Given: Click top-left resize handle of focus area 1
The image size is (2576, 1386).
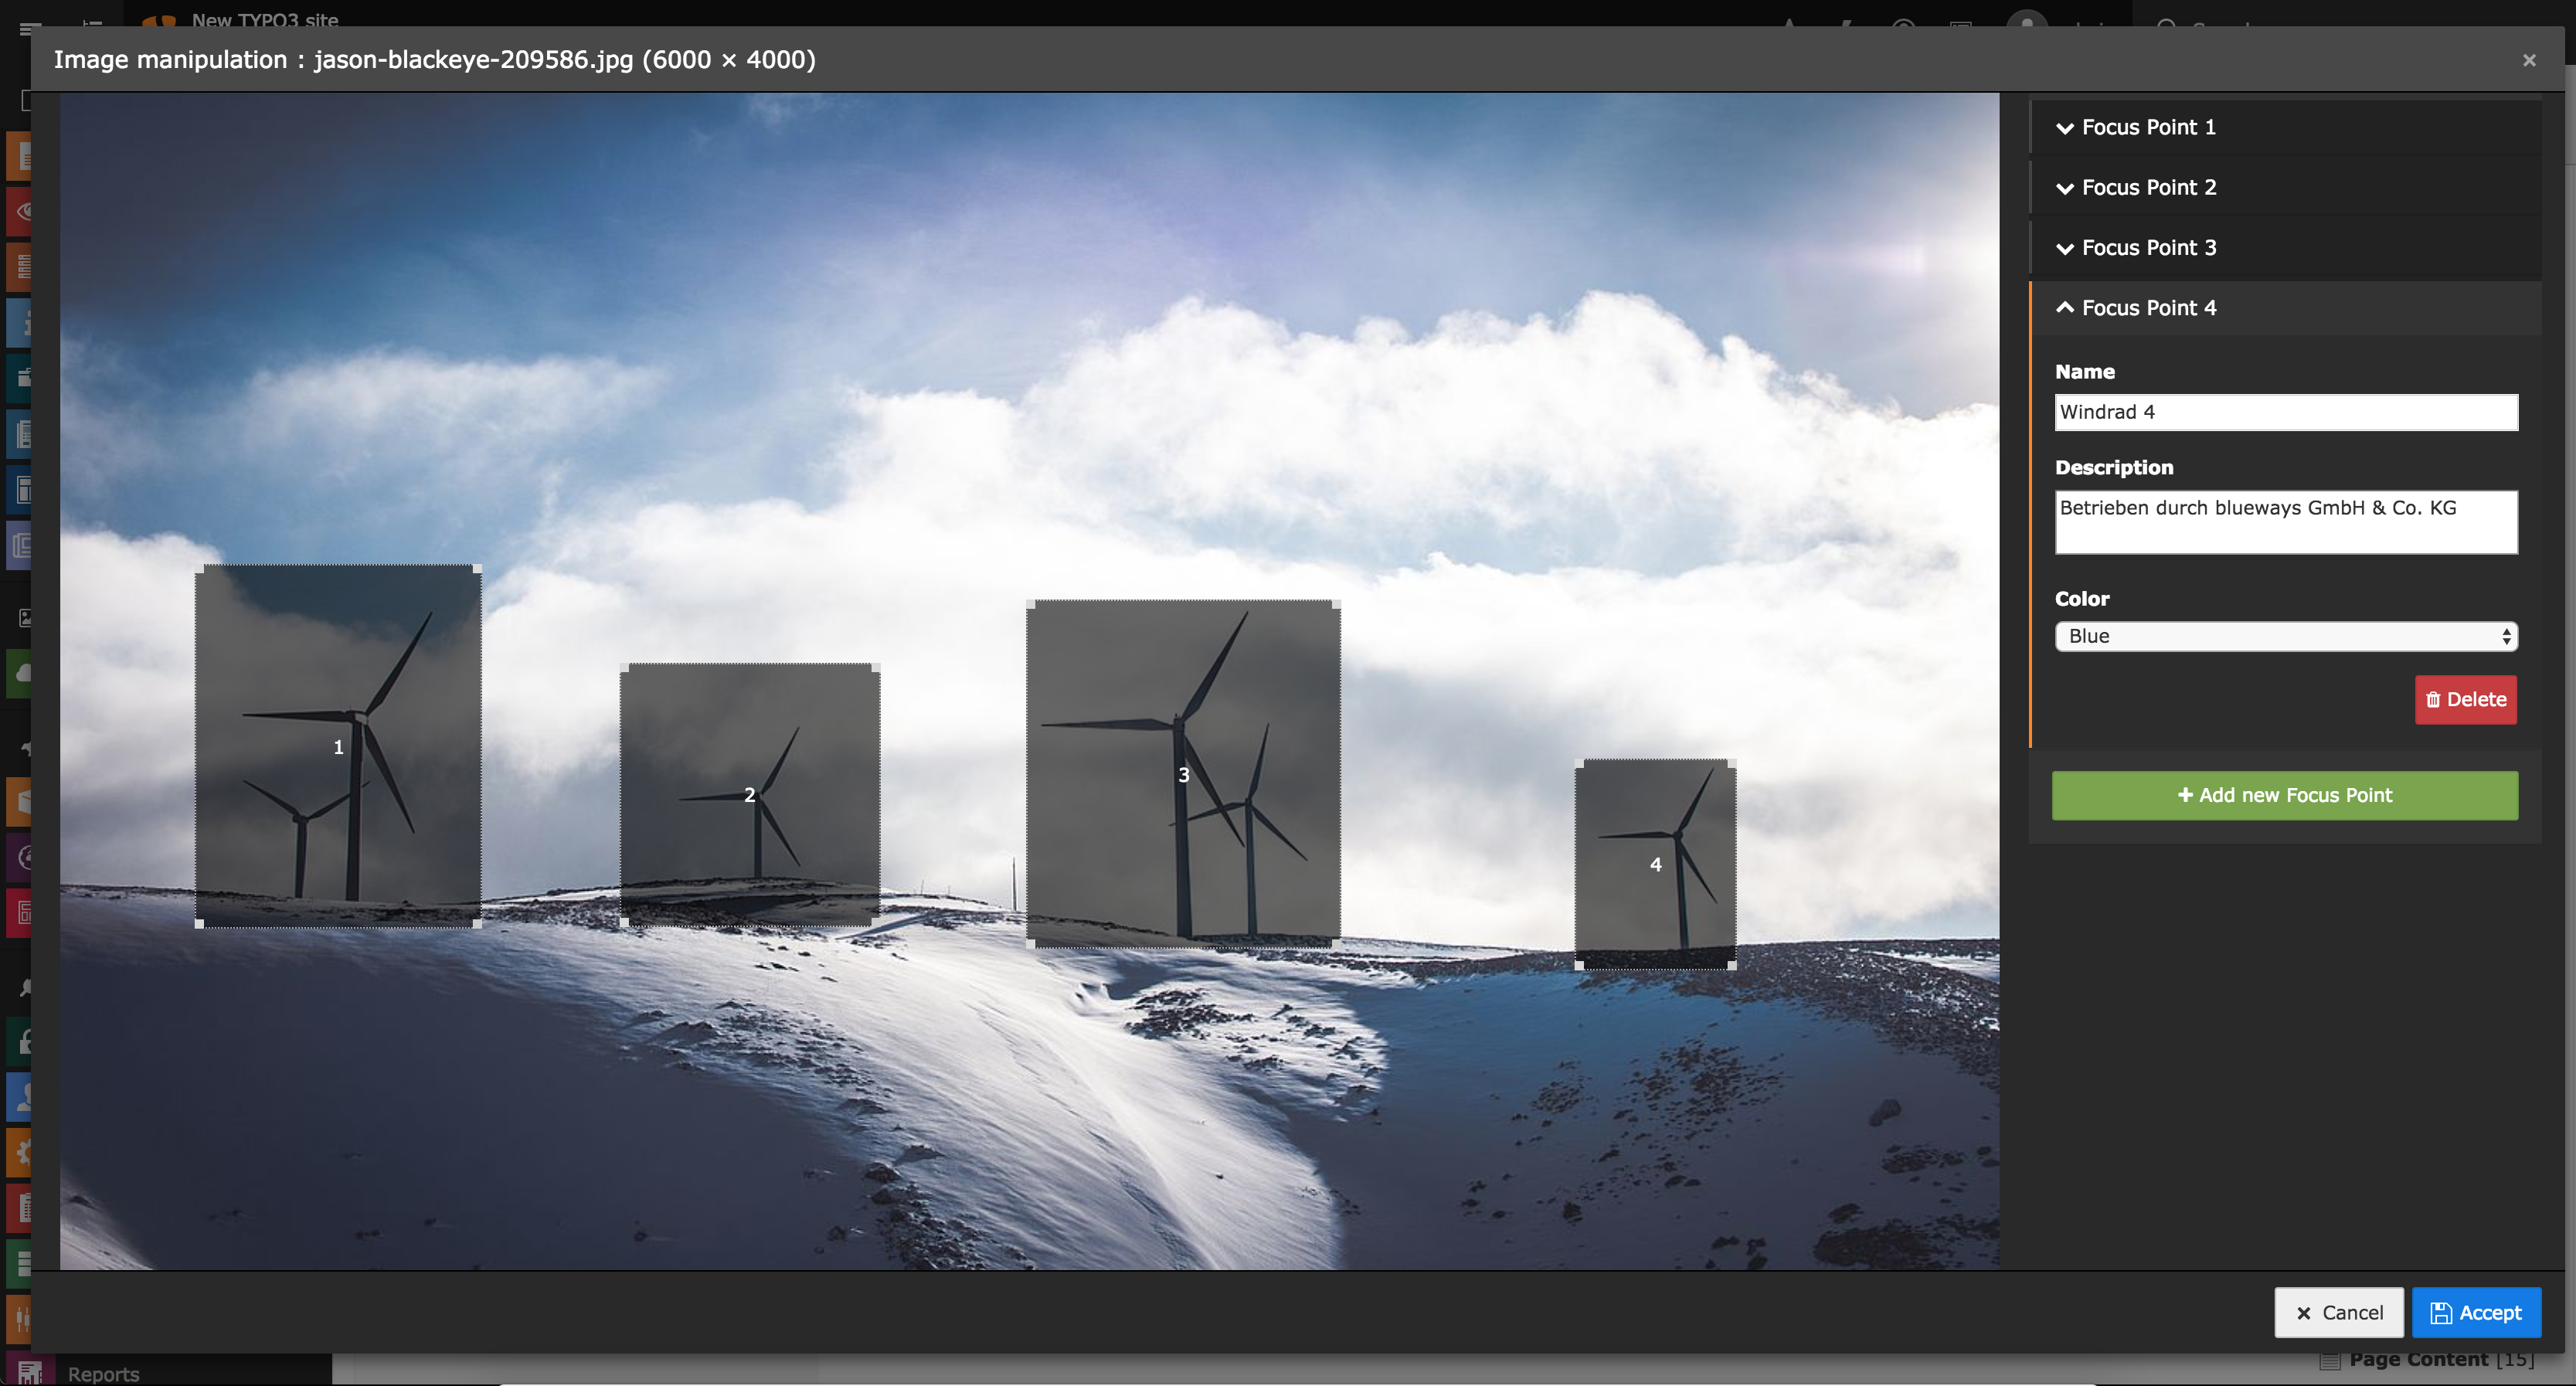Looking at the screenshot, I should coord(199,569).
